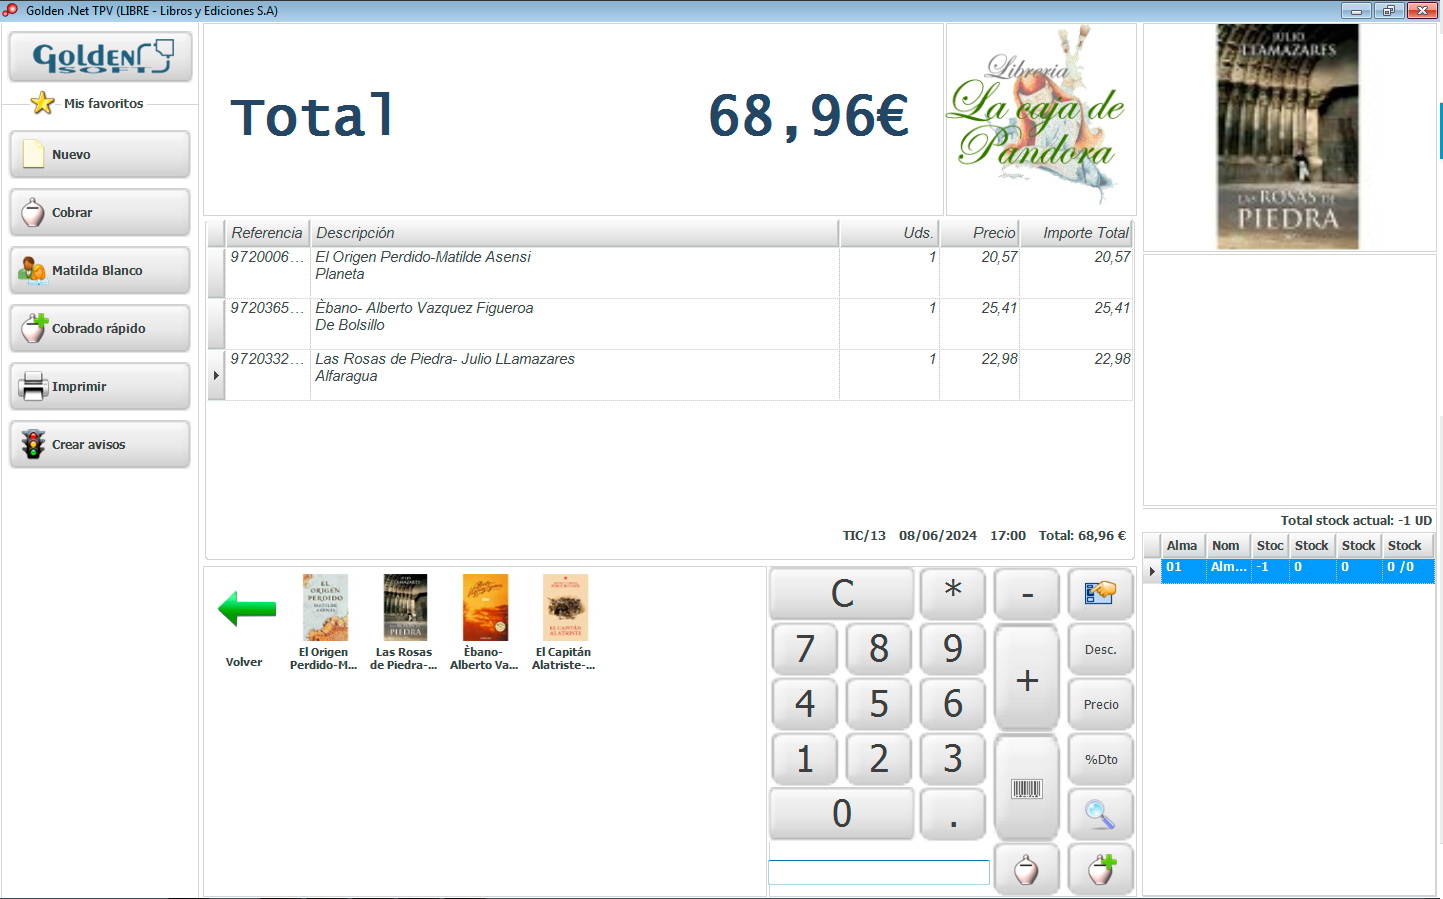This screenshot has height=899, width=1443.
Task: Tap the plus key on the keypad
Action: 1027,679
